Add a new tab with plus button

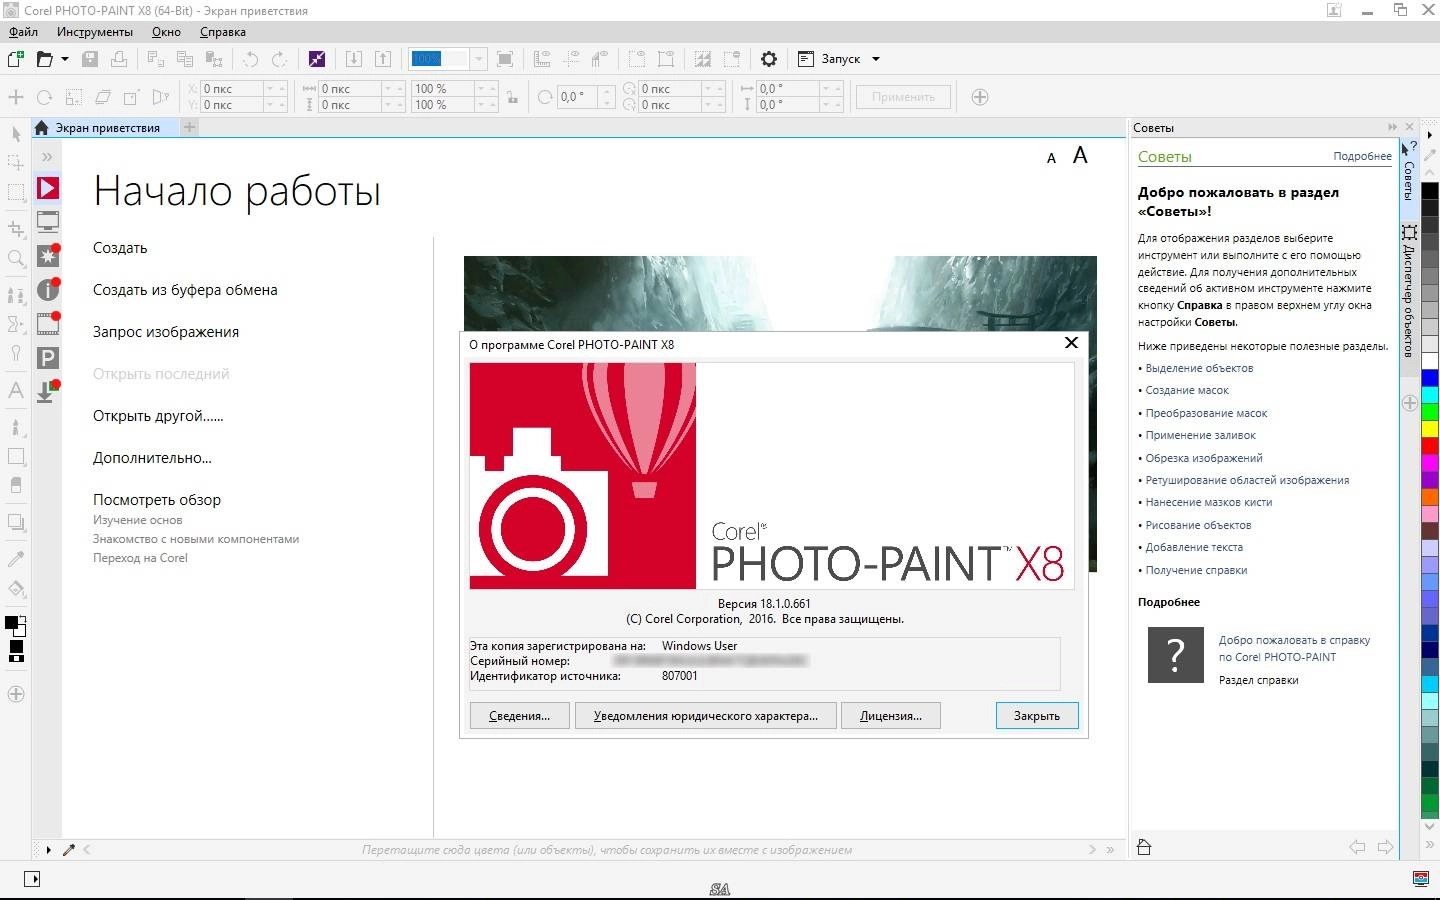189,127
